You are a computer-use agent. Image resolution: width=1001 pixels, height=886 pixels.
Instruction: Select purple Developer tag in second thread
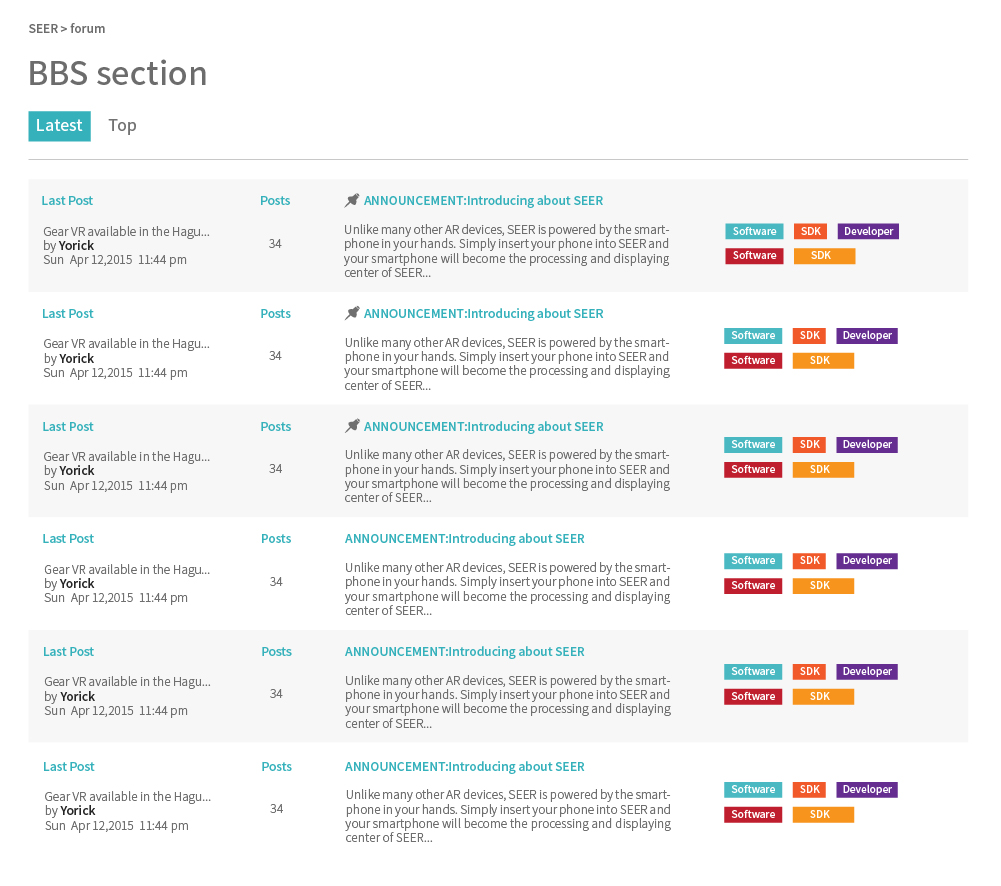click(x=867, y=336)
